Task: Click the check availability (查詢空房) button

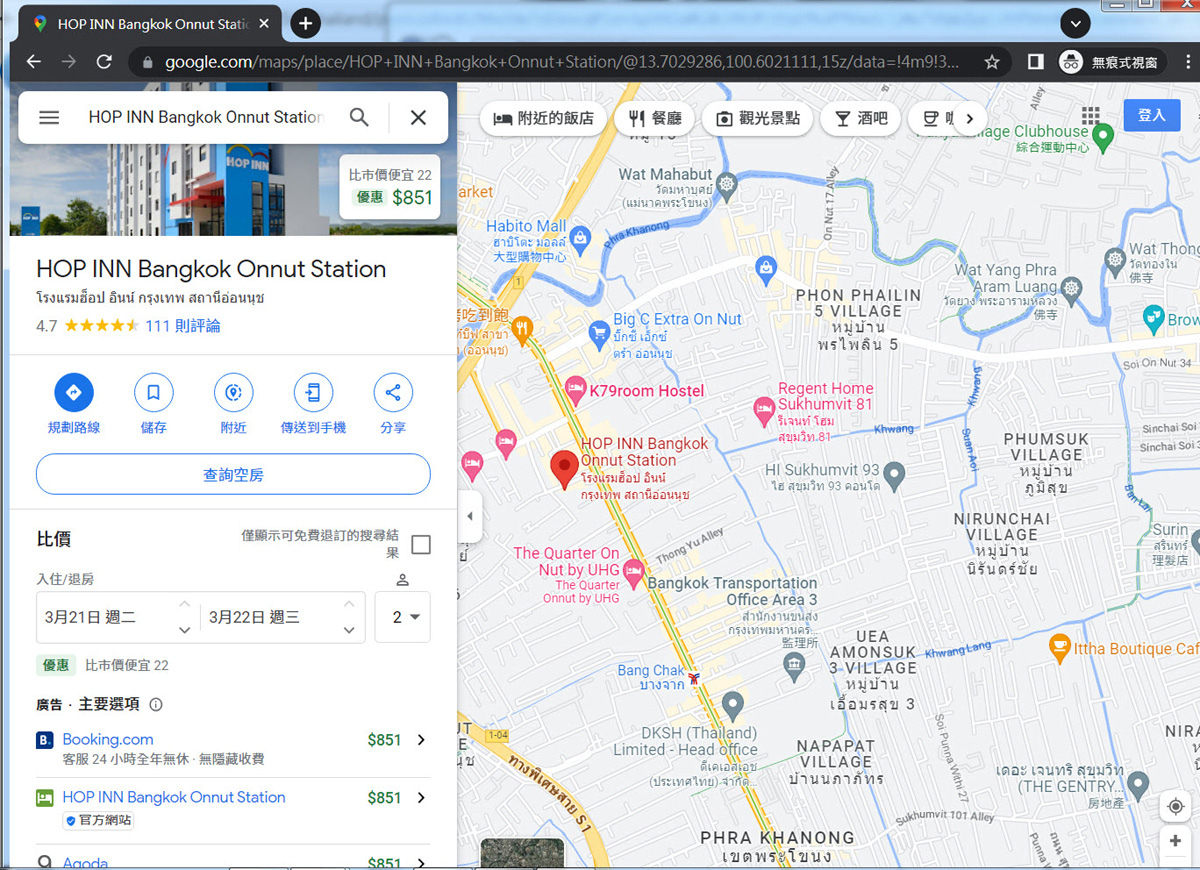Action: click(x=233, y=474)
